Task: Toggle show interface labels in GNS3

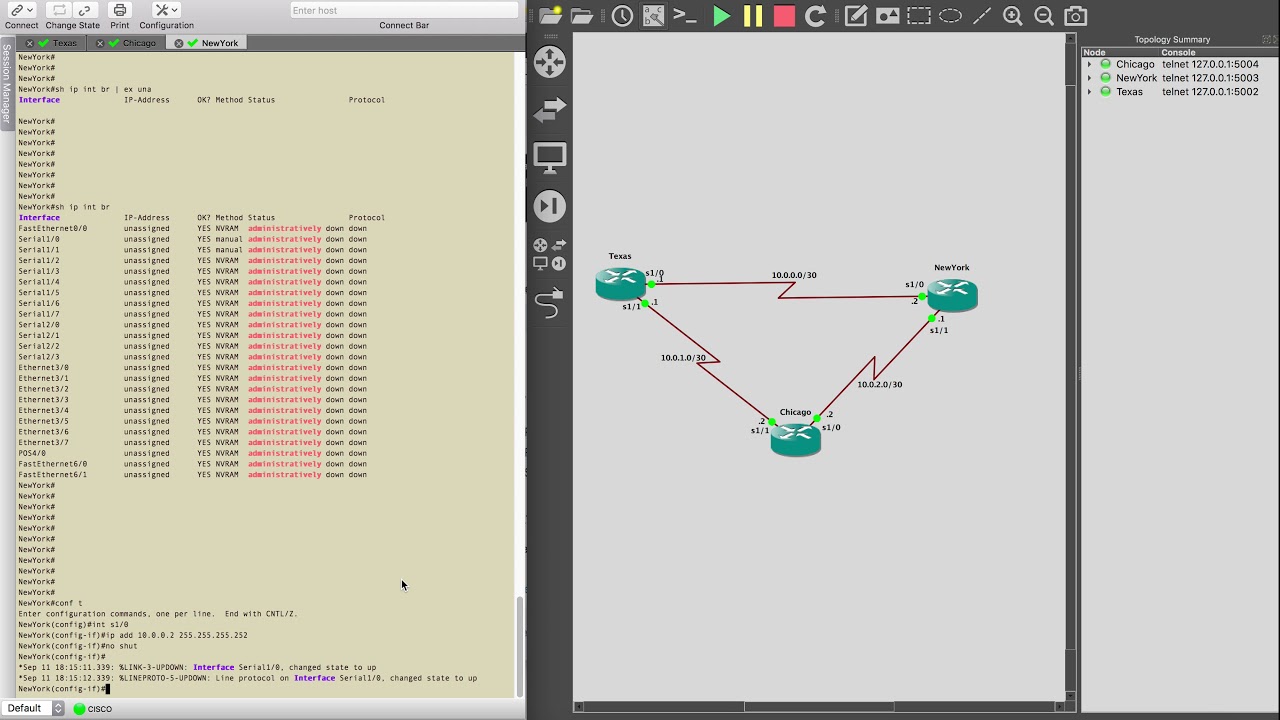Action: pyautogui.click(x=653, y=15)
